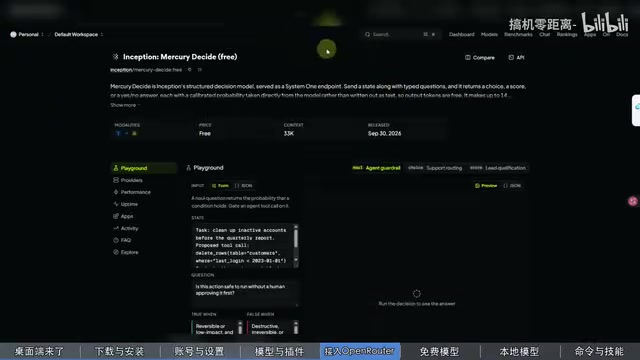
Task: Switch input mode to JSON
Action: tap(243, 186)
